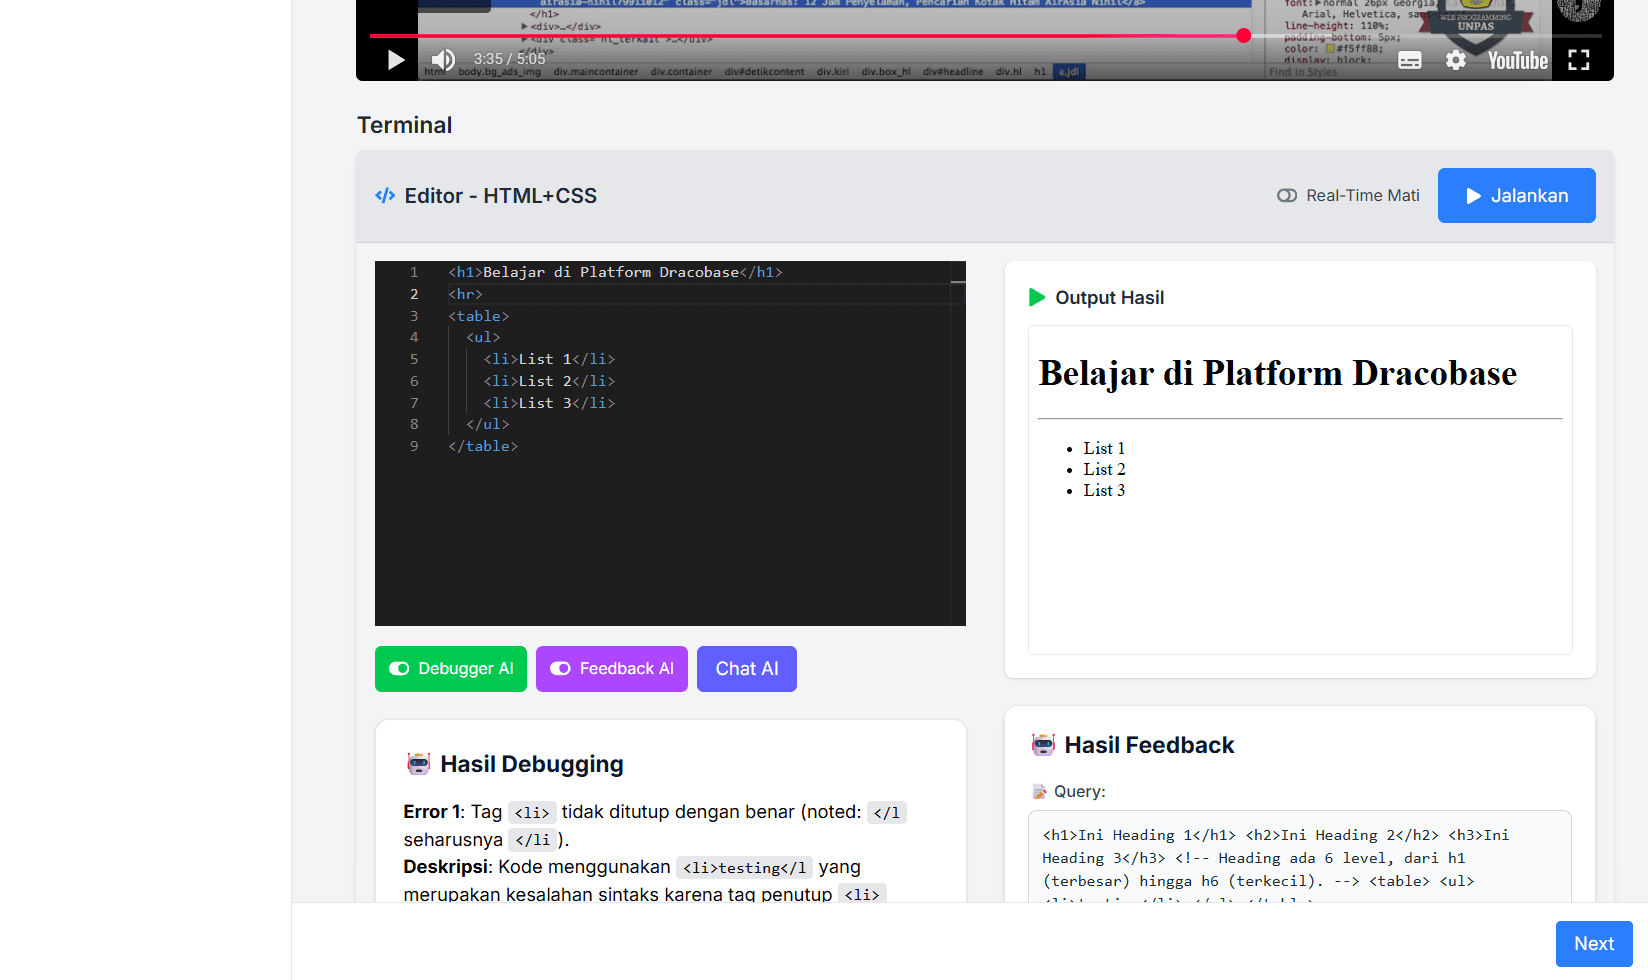Click the robot icon beside Hasil Debugging

pos(418,764)
